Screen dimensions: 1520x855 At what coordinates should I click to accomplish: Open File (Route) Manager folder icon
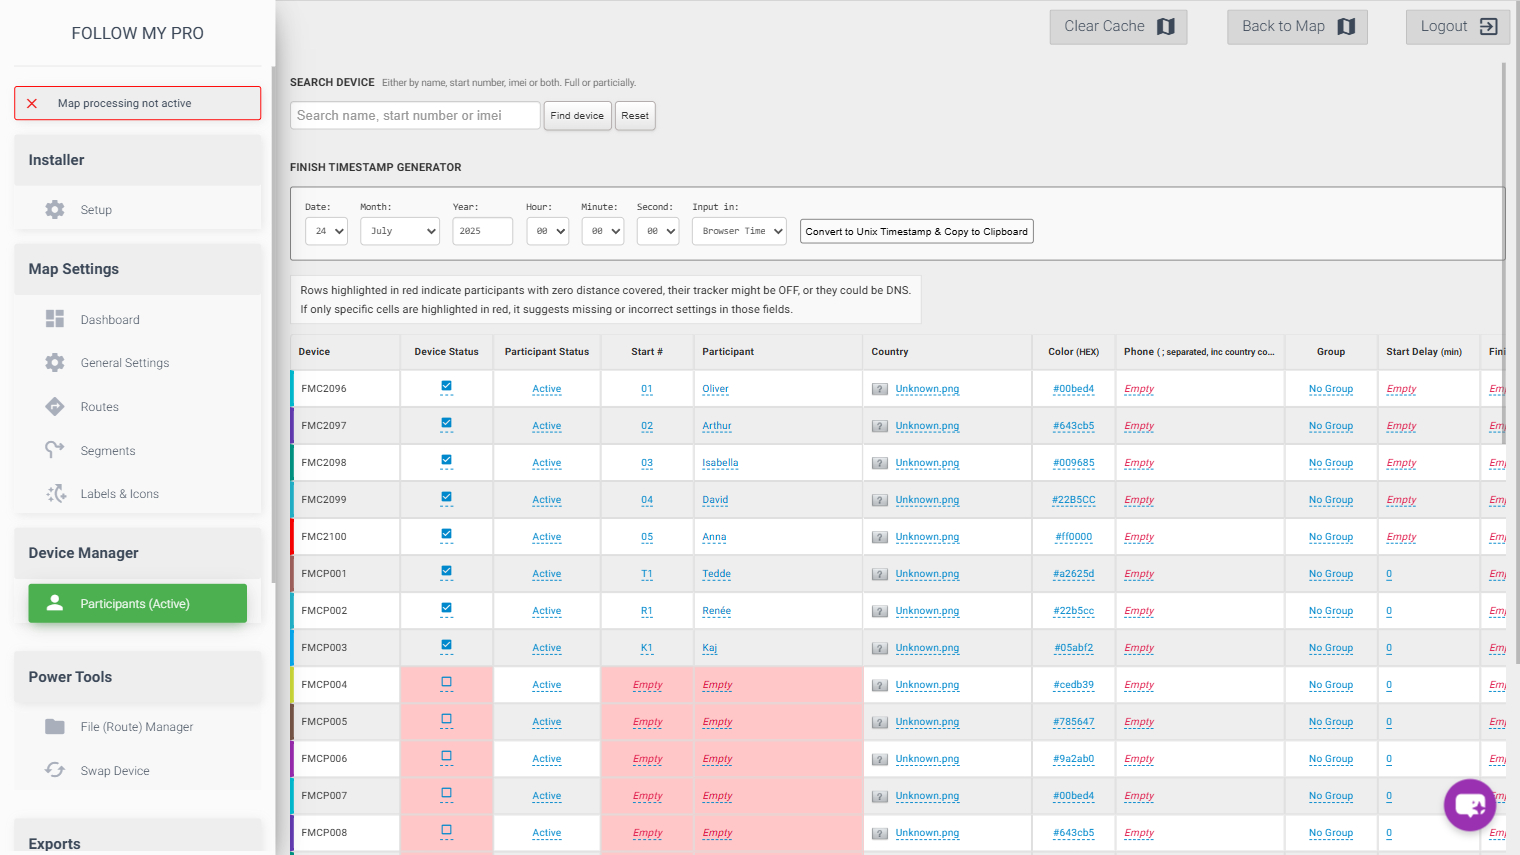[55, 727]
